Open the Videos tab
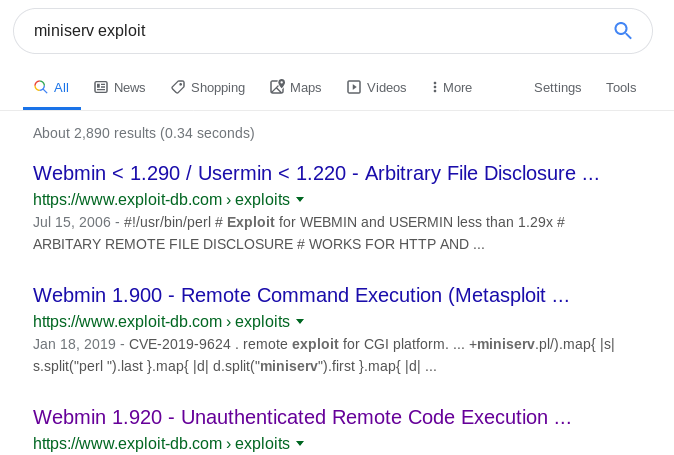Screen dimensions: 674x455 click(377, 88)
